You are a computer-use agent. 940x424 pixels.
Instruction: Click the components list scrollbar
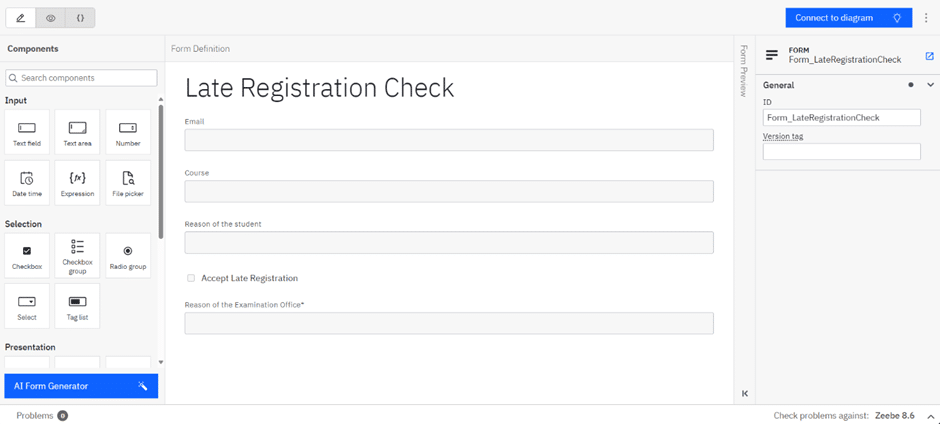[161, 172]
